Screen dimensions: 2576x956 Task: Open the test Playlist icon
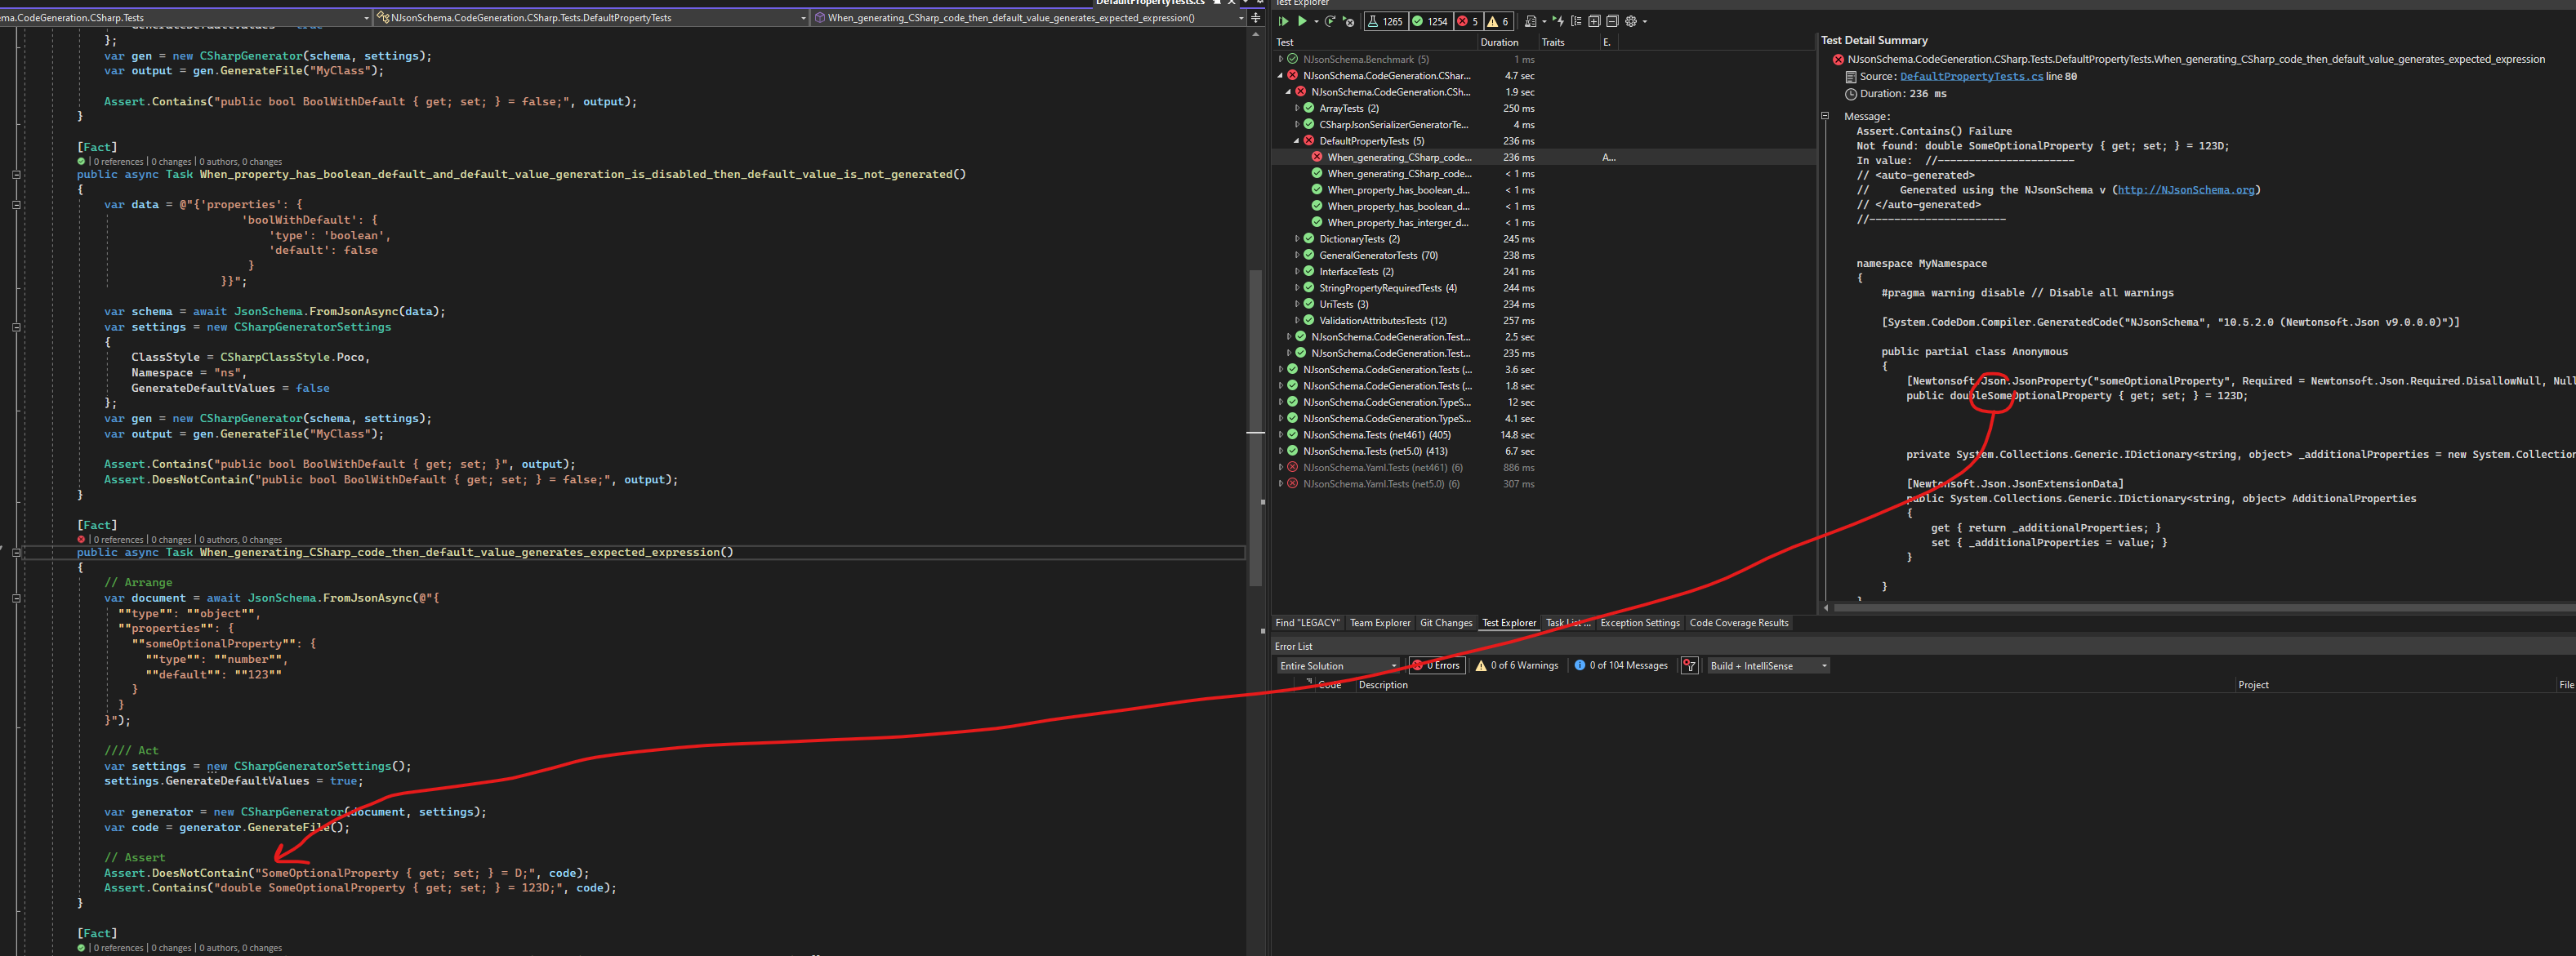click(x=1531, y=21)
